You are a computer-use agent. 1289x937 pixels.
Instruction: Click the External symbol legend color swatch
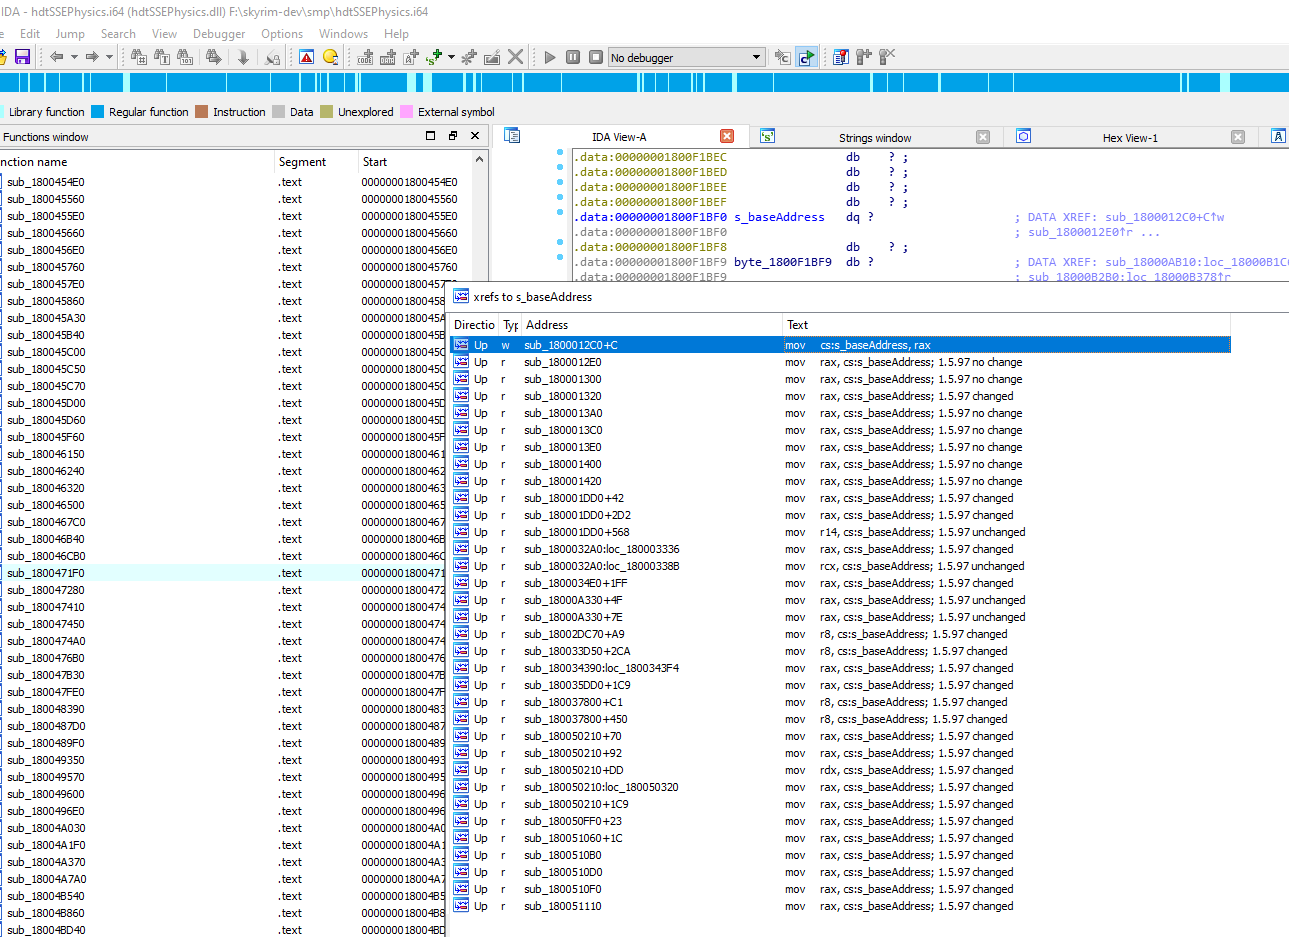pyautogui.click(x=406, y=112)
